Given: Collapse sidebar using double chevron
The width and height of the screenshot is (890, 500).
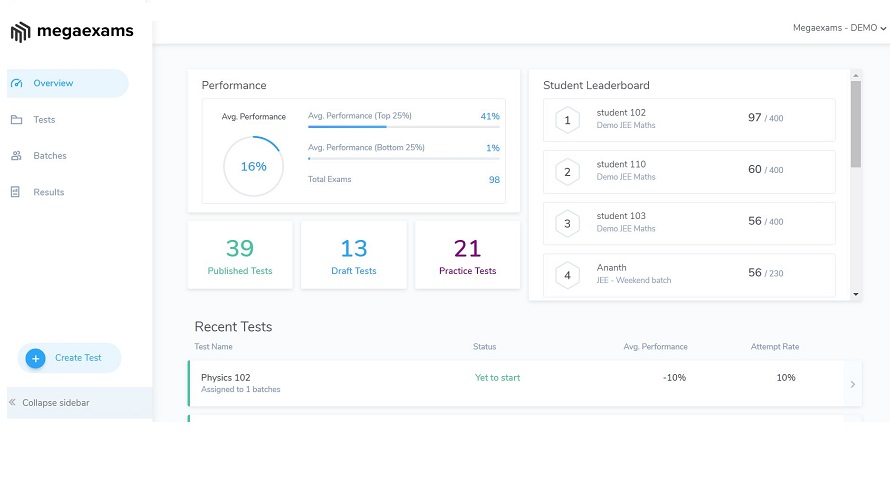Looking at the screenshot, I should (13, 402).
